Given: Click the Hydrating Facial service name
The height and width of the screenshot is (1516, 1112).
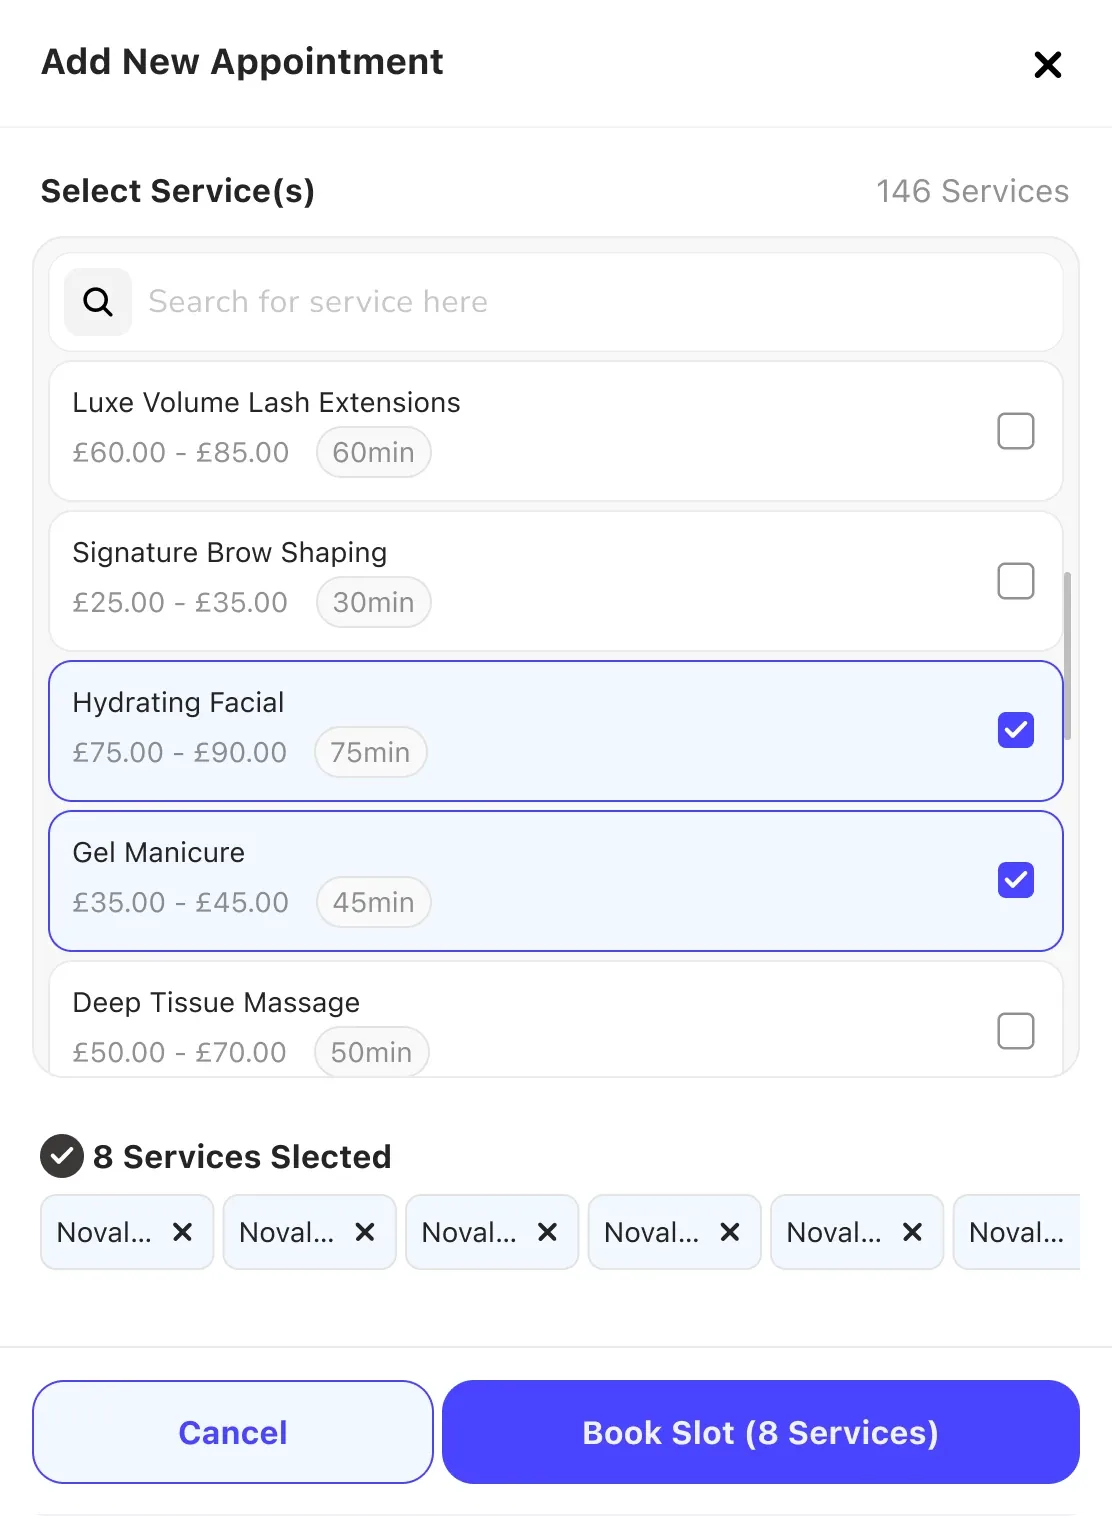Looking at the screenshot, I should pos(178,702).
